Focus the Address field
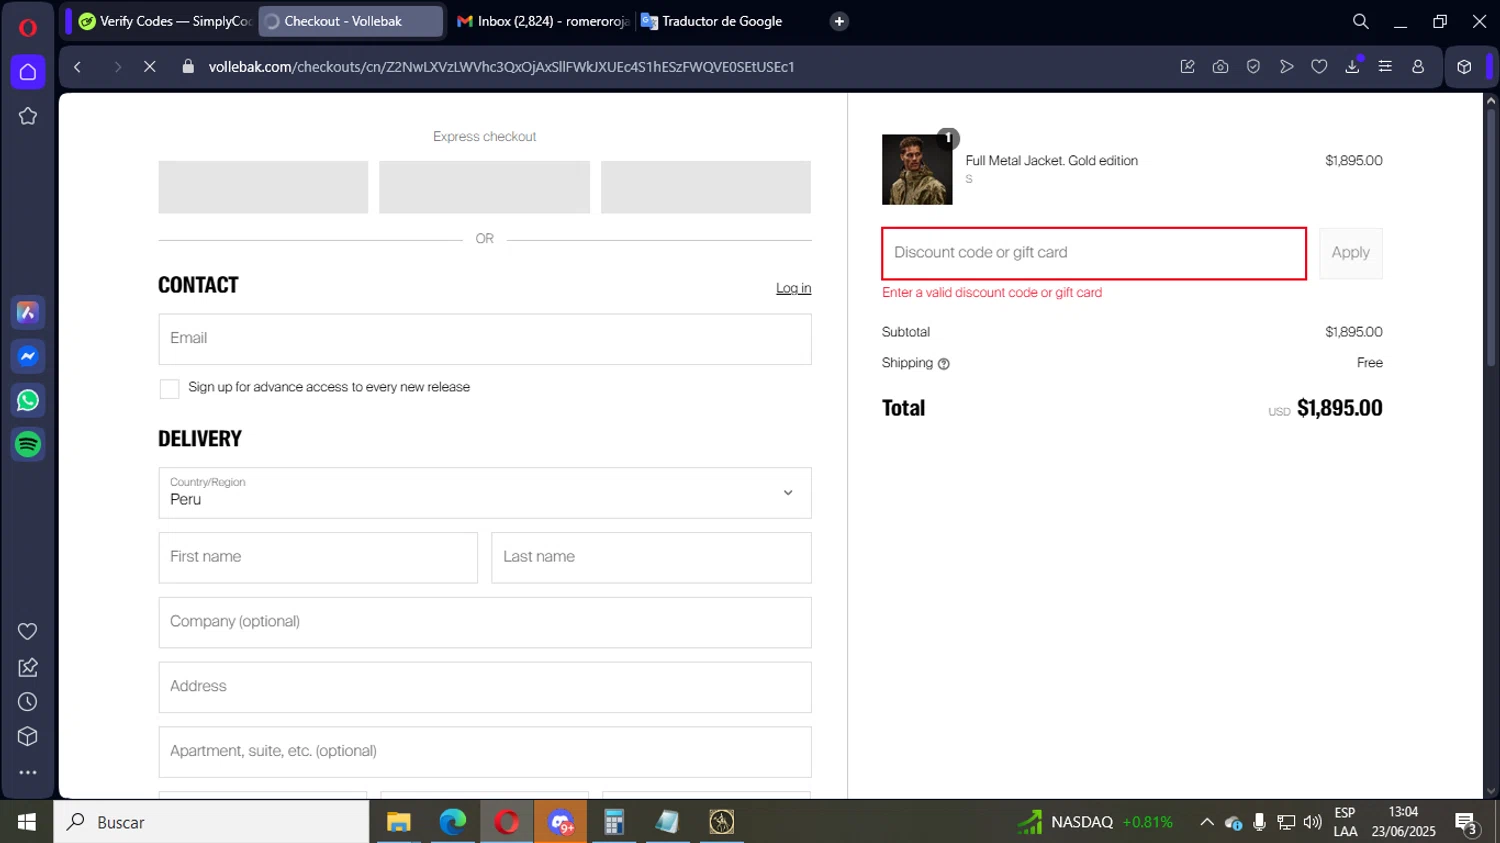Screen dimensions: 1500x843 point(485,687)
